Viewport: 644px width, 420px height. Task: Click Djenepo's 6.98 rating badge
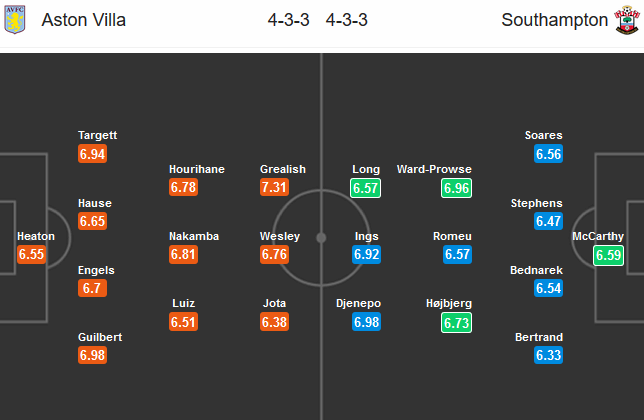tap(366, 322)
